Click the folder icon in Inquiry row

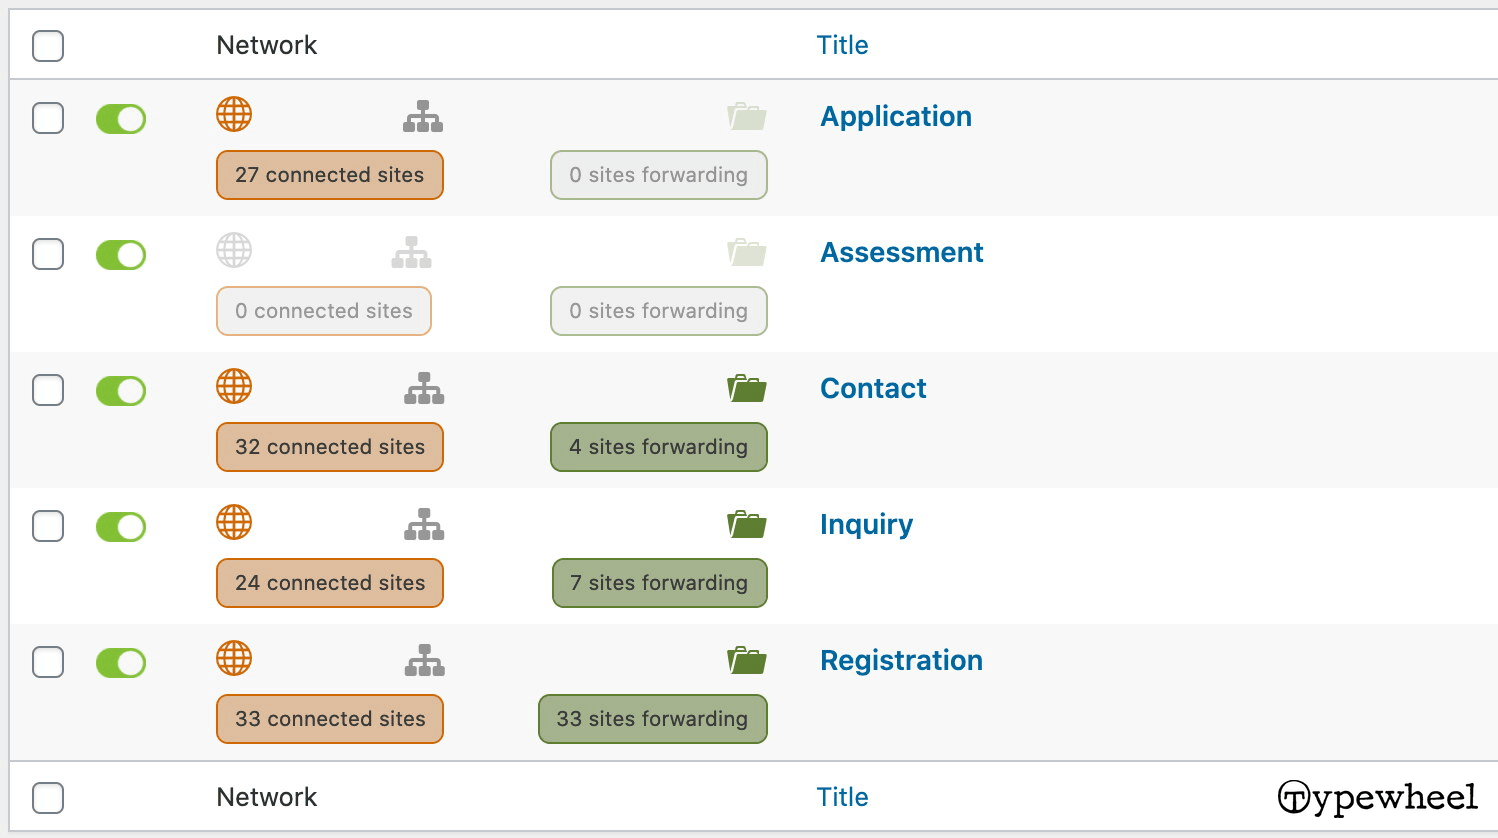[747, 524]
